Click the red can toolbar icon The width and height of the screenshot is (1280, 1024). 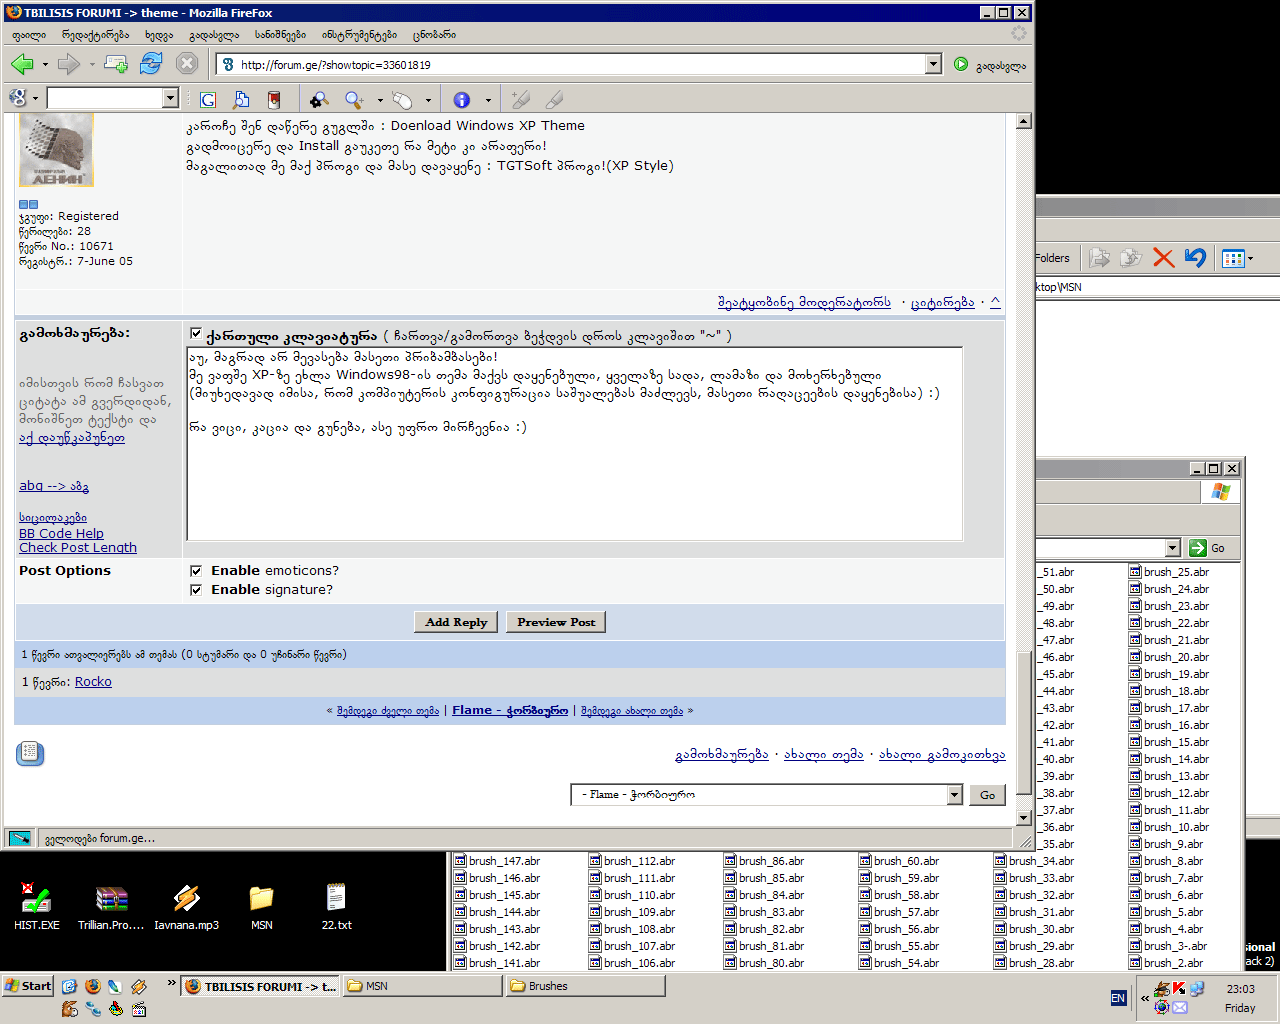[x=274, y=99]
